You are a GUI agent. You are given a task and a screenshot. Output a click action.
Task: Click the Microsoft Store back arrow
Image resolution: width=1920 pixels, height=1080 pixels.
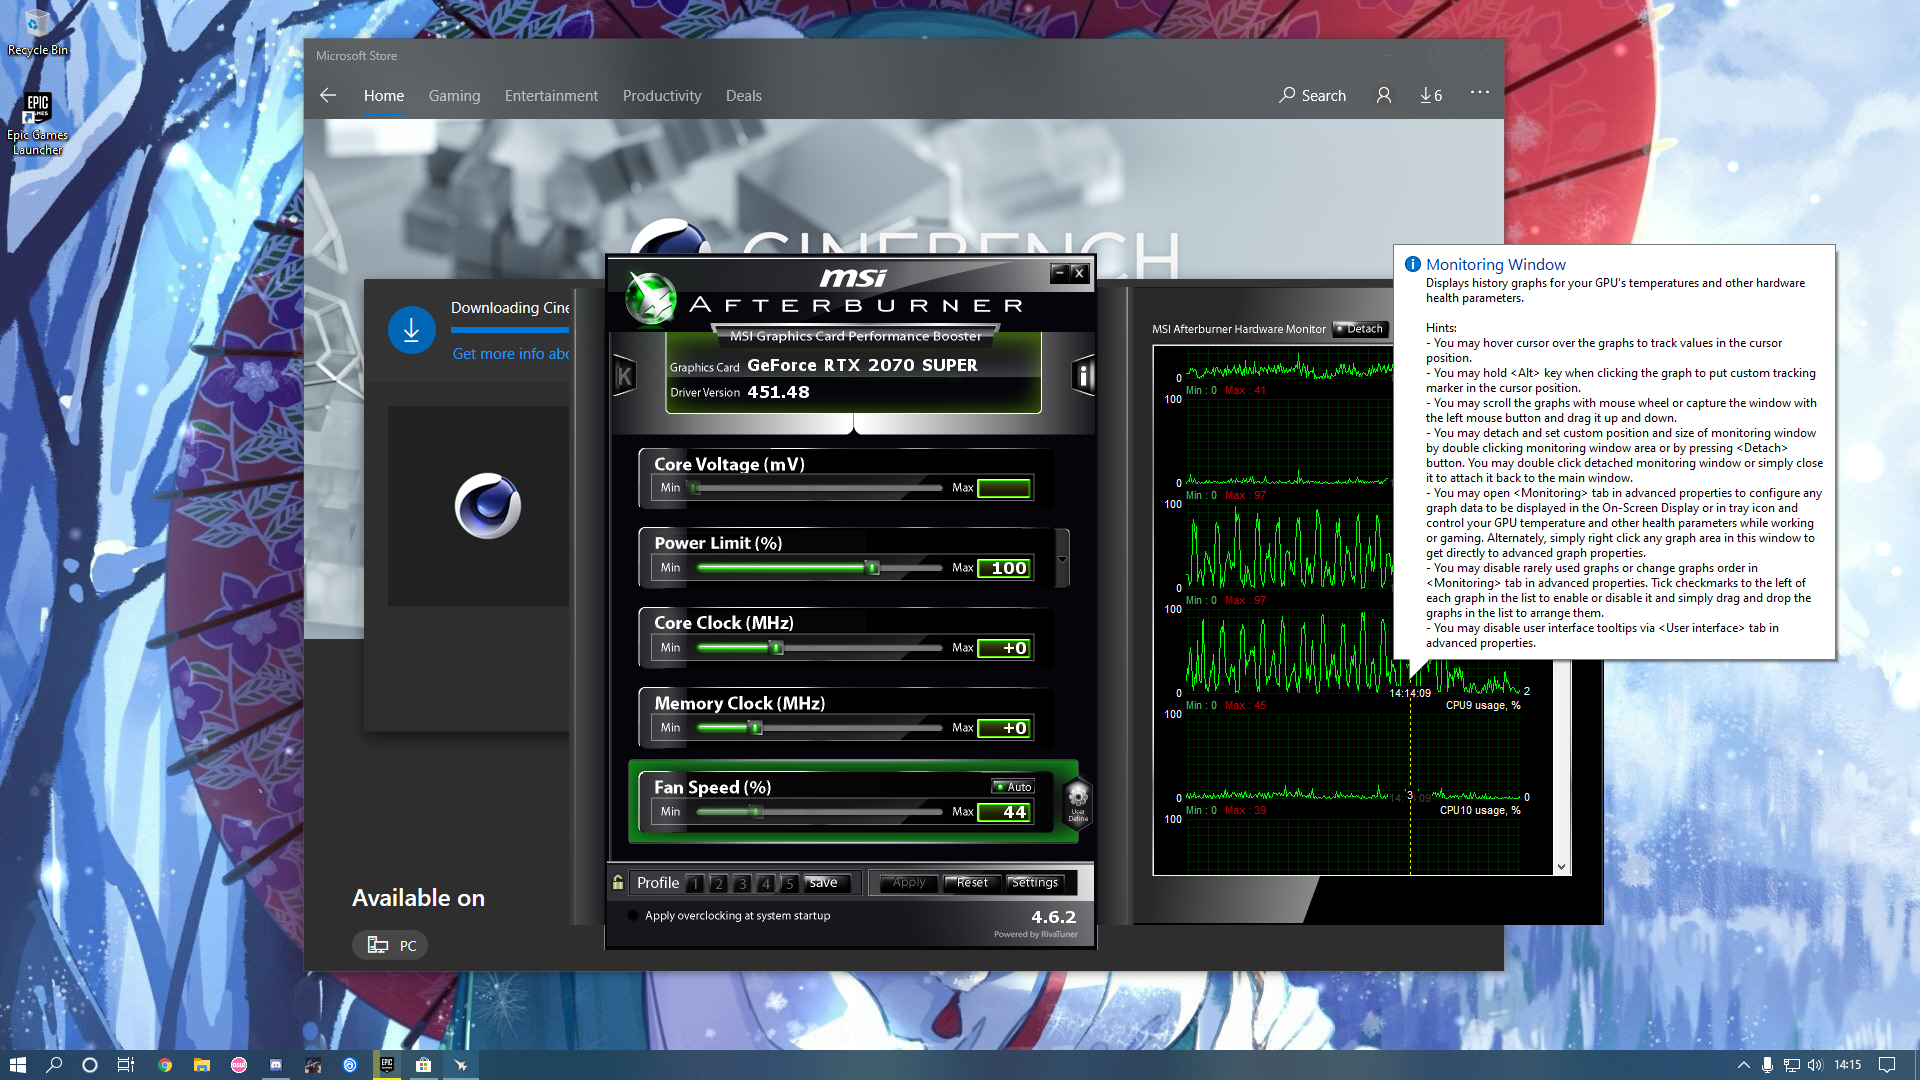pos(328,95)
